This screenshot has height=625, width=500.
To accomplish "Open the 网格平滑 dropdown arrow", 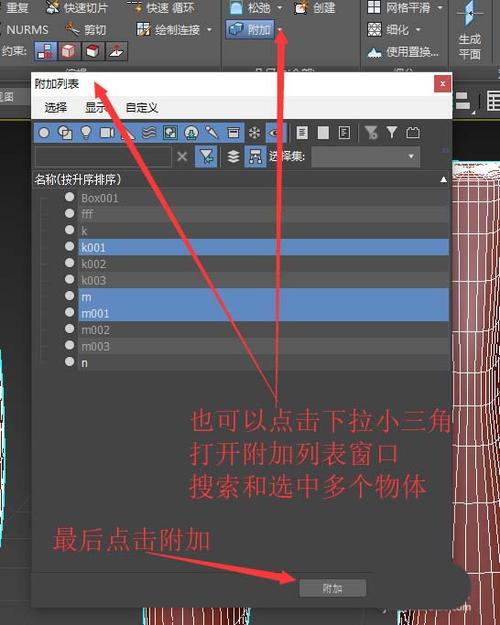I will point(440,8).
